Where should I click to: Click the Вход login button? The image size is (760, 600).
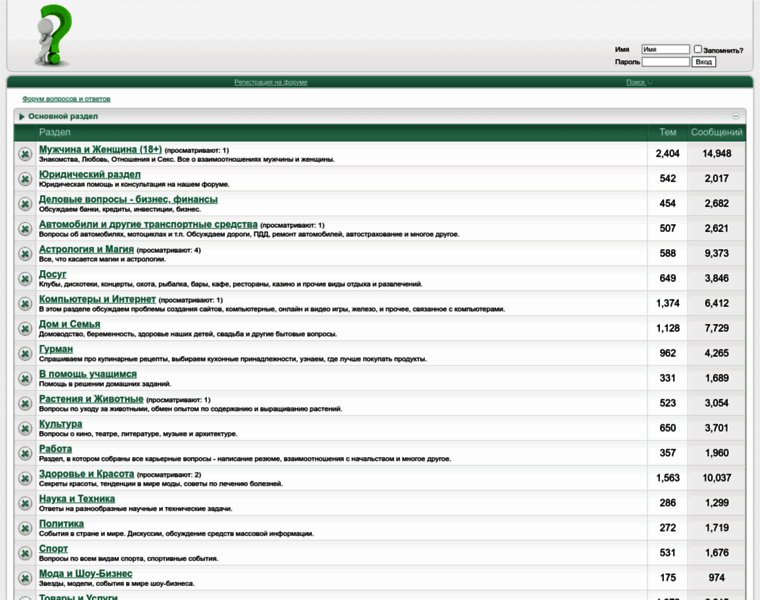click(x=703, y=62)
